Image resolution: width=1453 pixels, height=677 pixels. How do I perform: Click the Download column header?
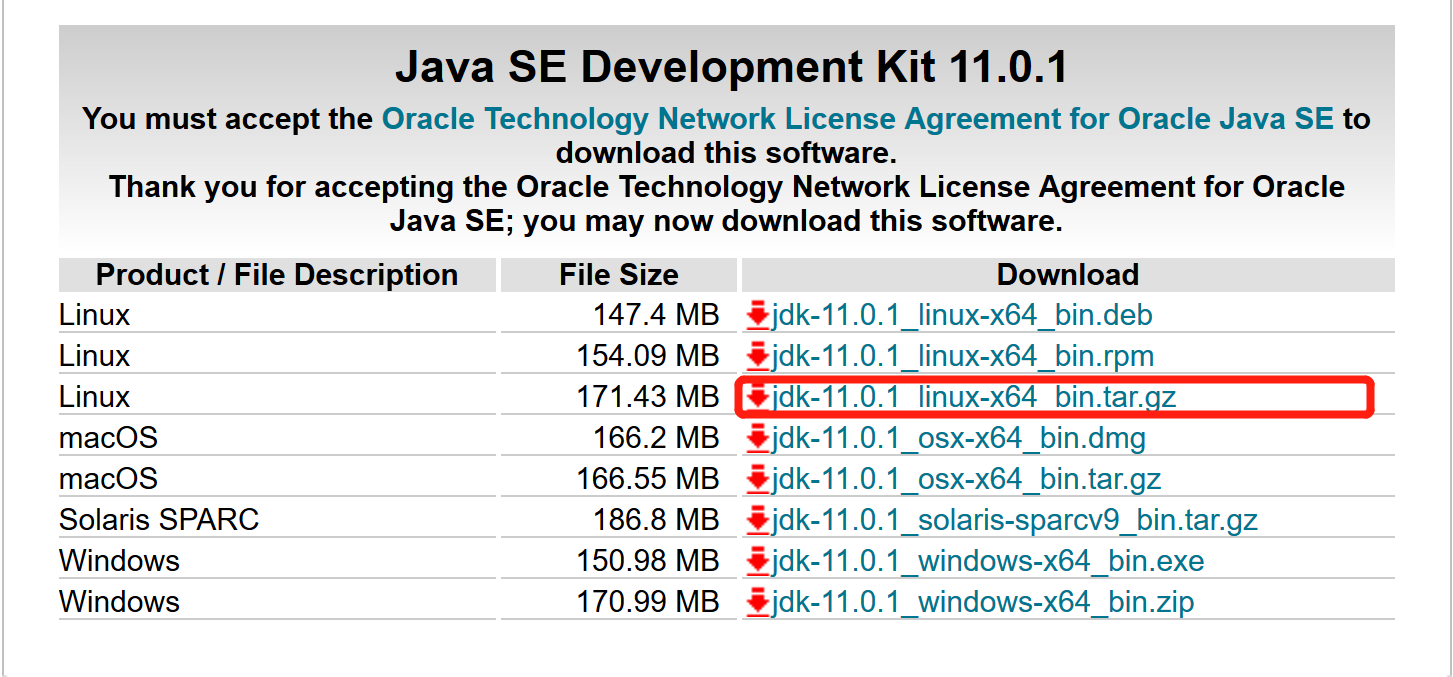[1068, 275]
